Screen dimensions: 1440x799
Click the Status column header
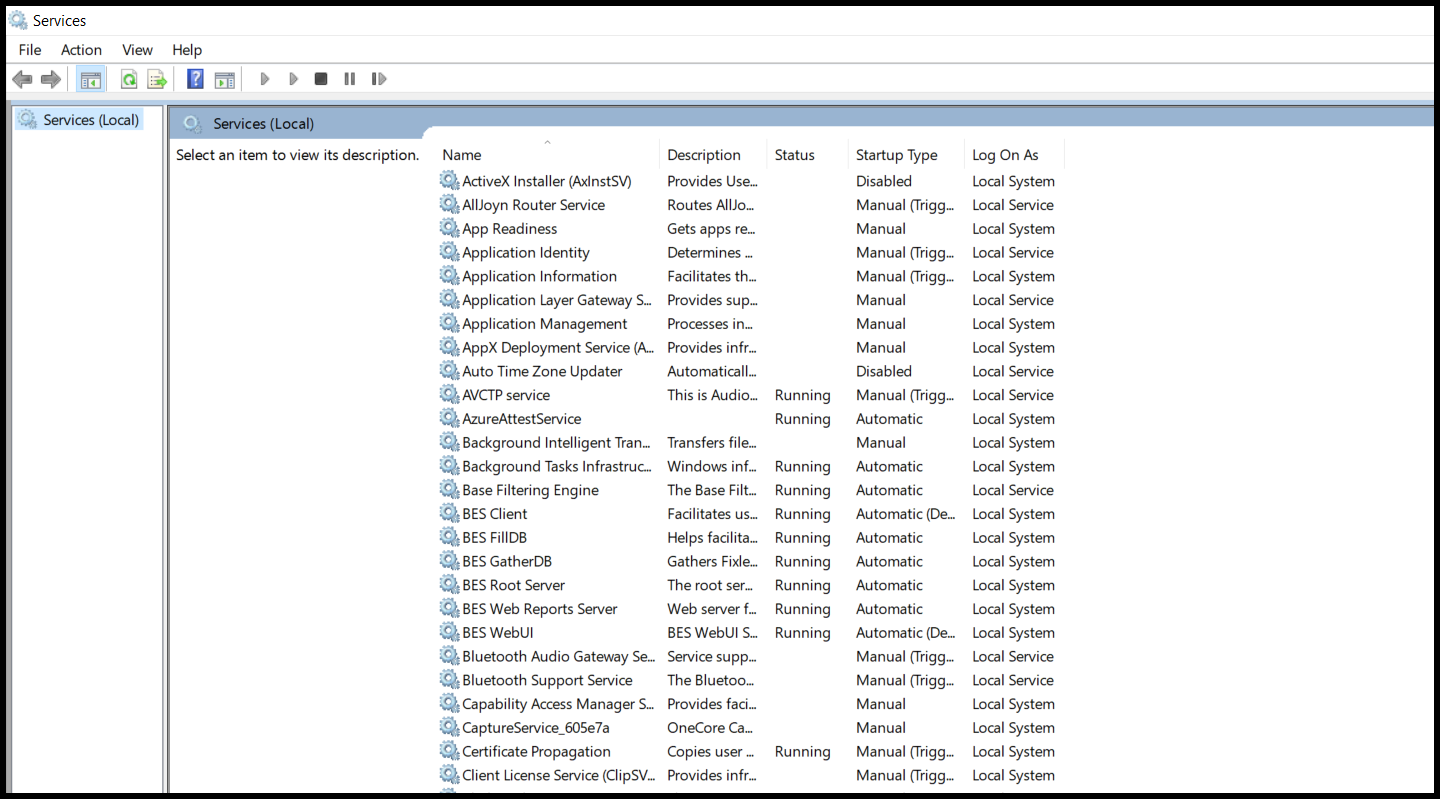click(x=794, y=155)
